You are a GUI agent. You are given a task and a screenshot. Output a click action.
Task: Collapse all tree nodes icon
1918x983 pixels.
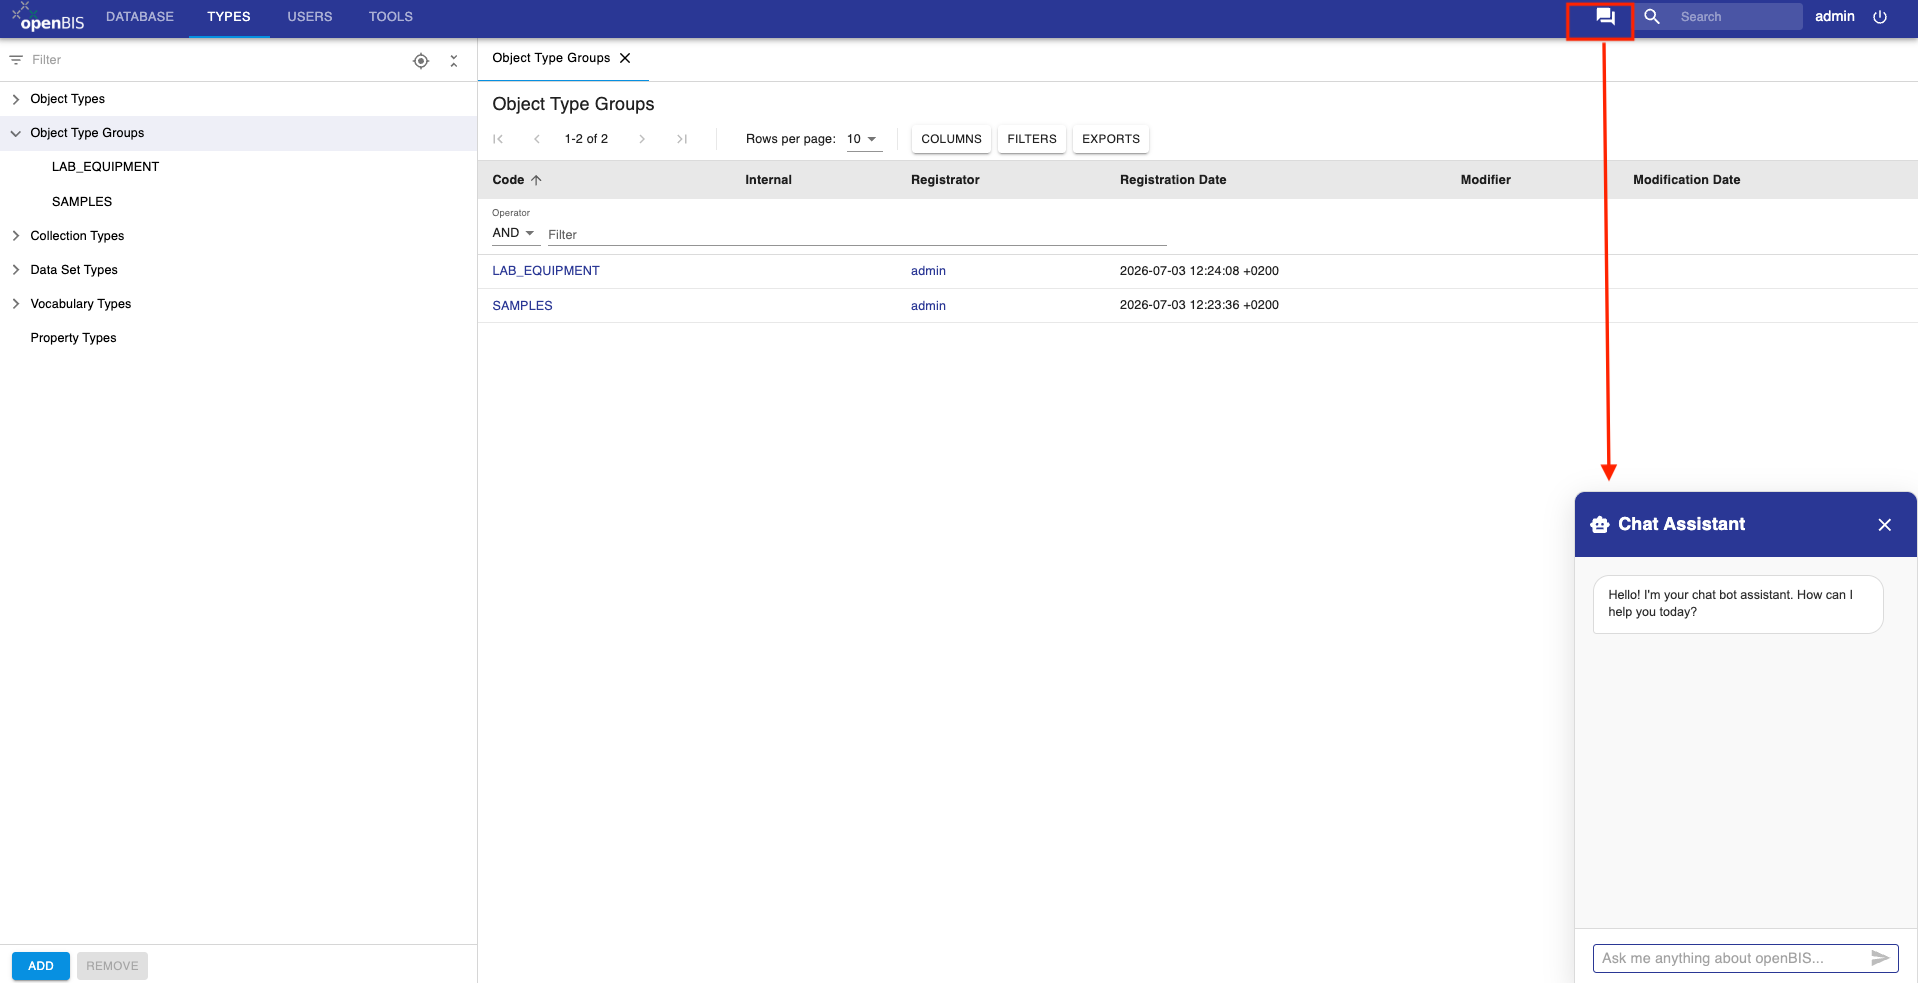click(x=454, y=61)
